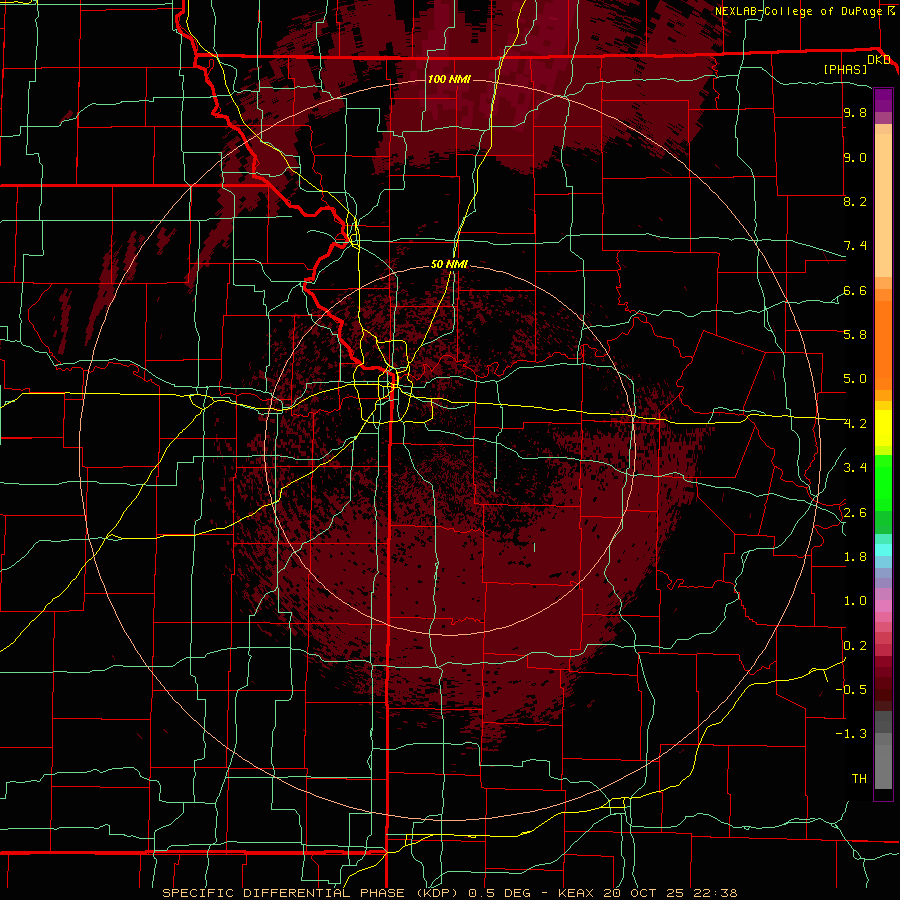Click the 0.2 value on the color scale
Image resolution: width=900 pixels, height=900 pixels.
[855, 646]
